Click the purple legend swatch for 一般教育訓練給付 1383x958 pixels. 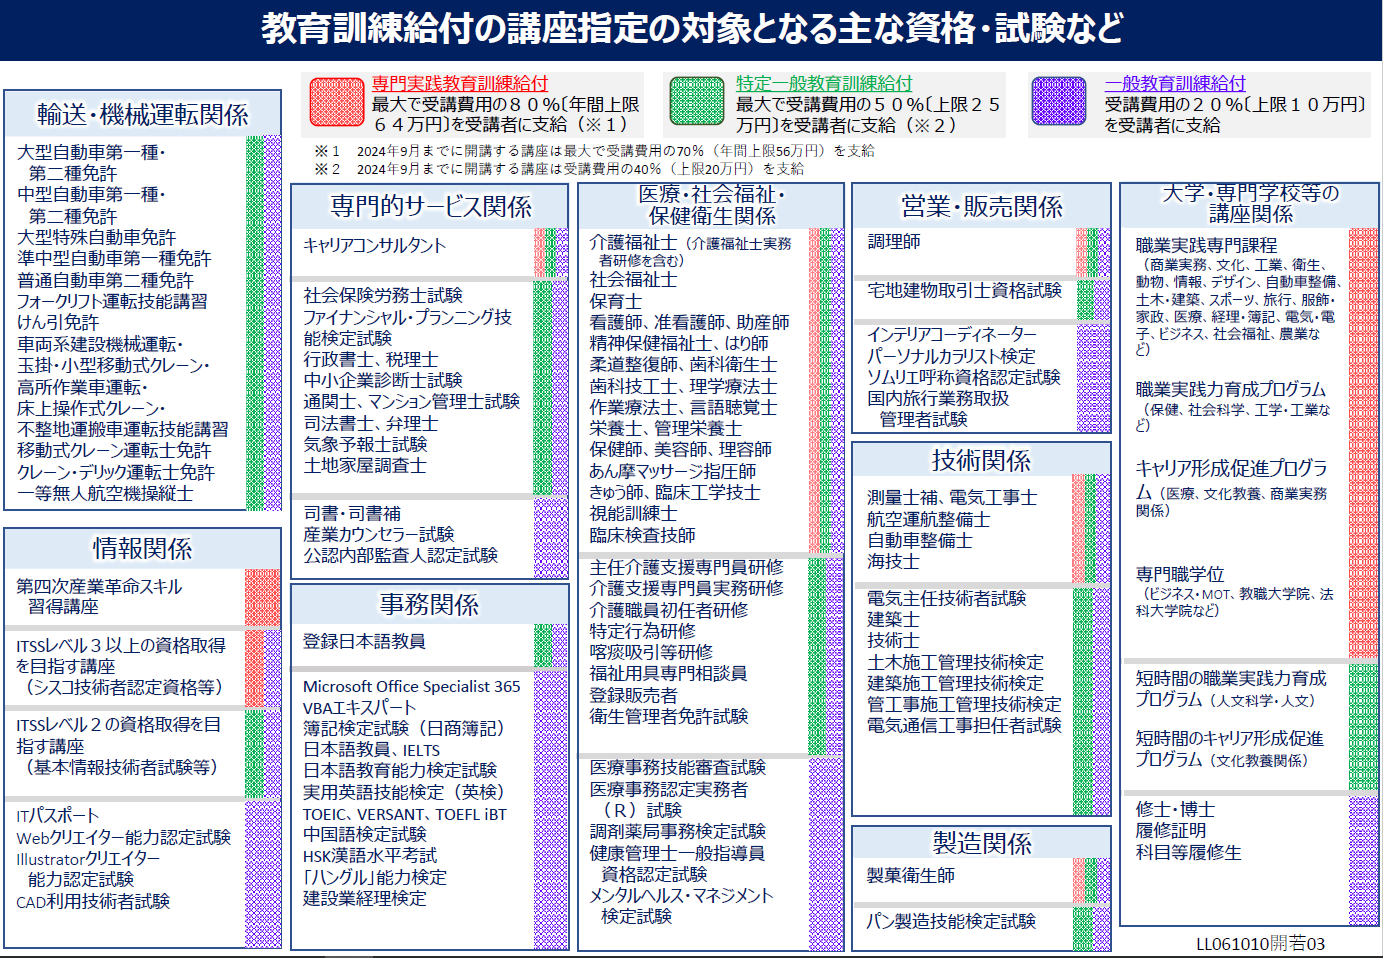(x=1058, y=102)
